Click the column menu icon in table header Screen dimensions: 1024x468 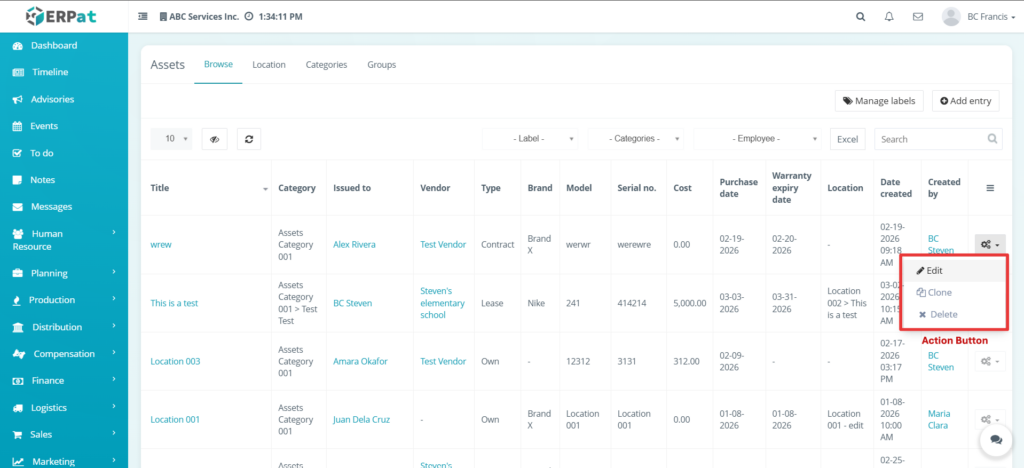[990, 188]
